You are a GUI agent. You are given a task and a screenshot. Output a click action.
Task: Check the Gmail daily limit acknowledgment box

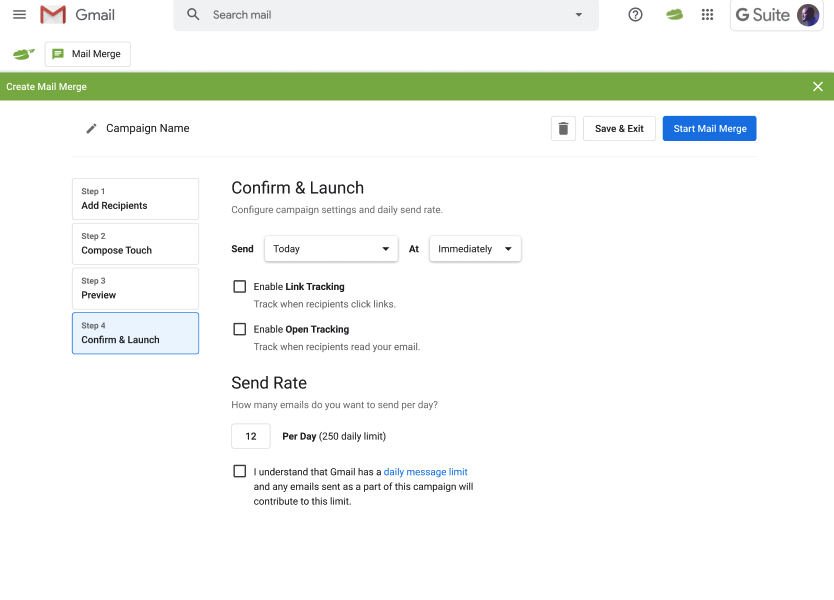click(x=240, y=471)
